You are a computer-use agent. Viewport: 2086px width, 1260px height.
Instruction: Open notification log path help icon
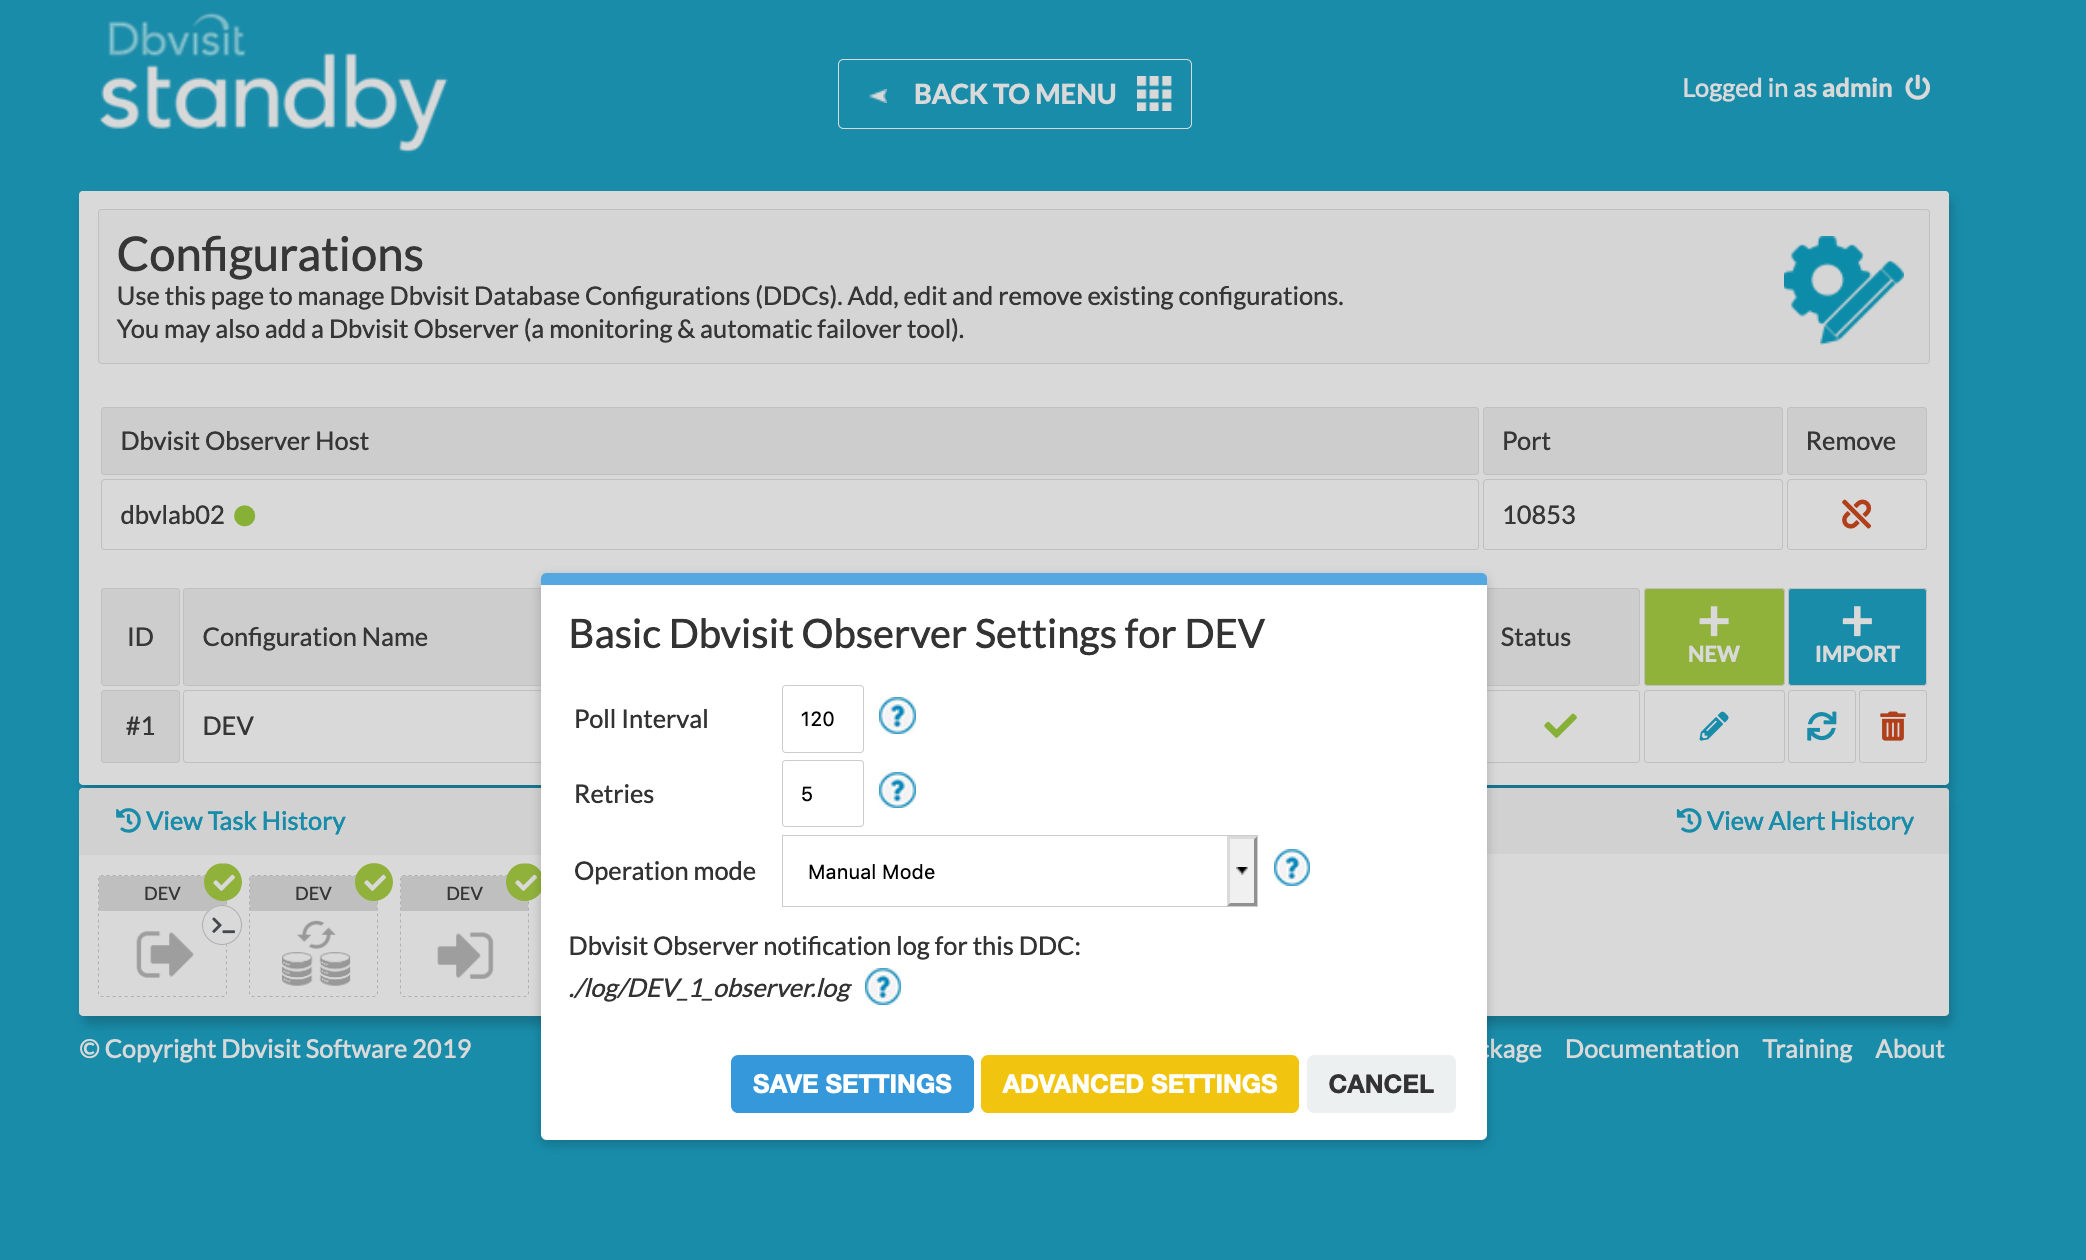click(882, 987)
